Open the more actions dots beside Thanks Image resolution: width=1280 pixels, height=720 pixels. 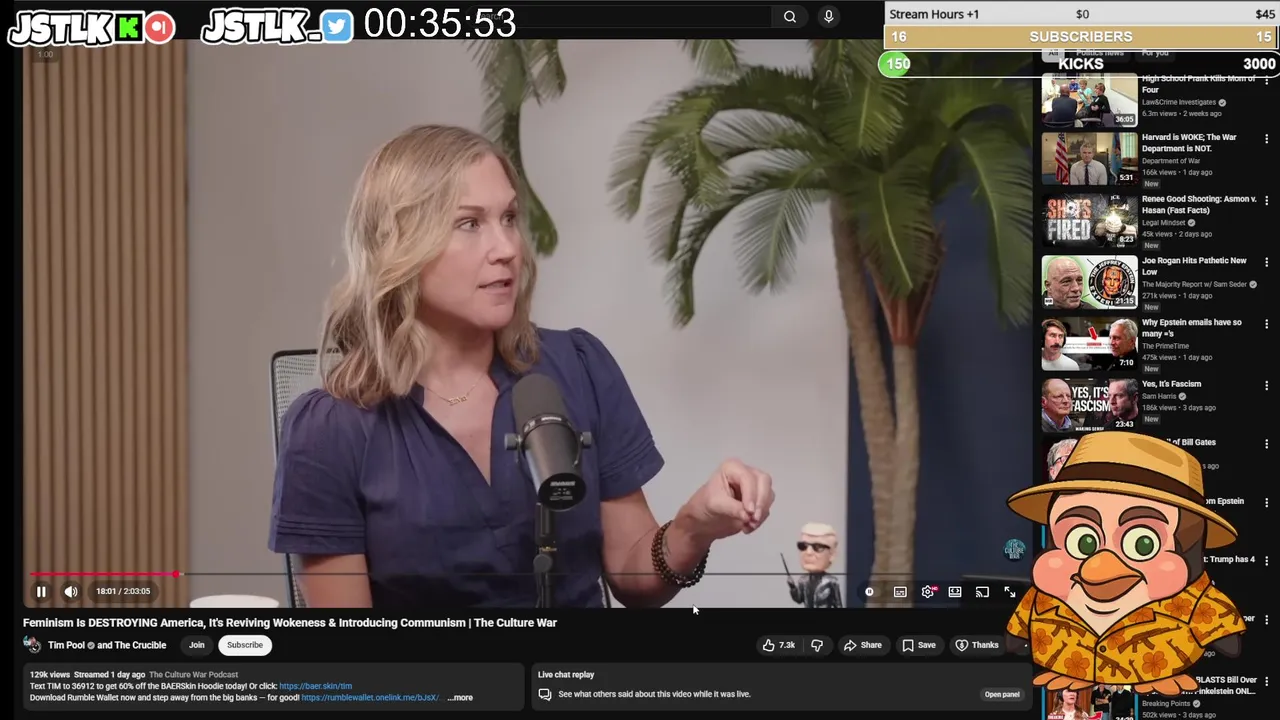[x=1024, y=645]
